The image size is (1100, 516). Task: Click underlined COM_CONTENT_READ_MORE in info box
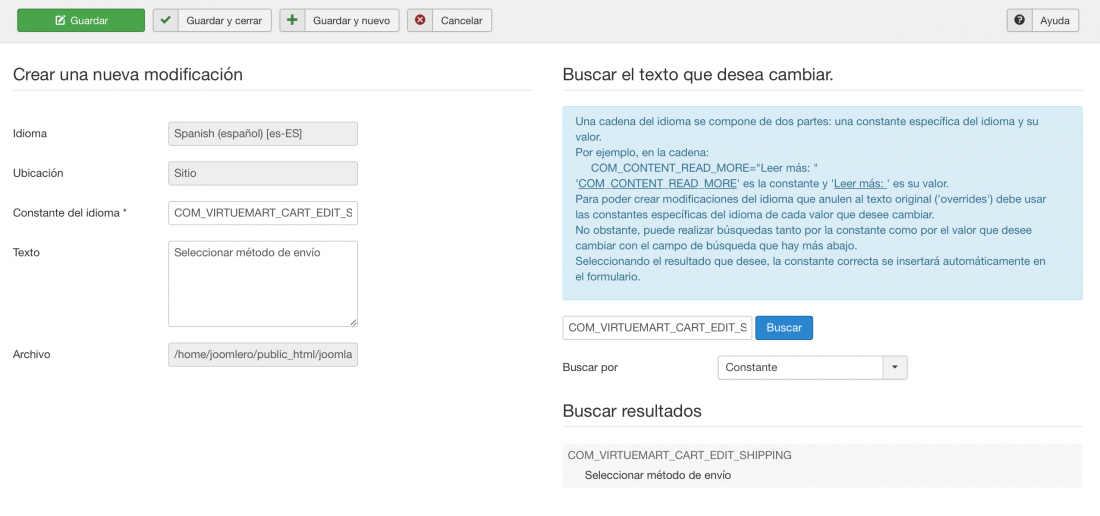click(657, 184)
